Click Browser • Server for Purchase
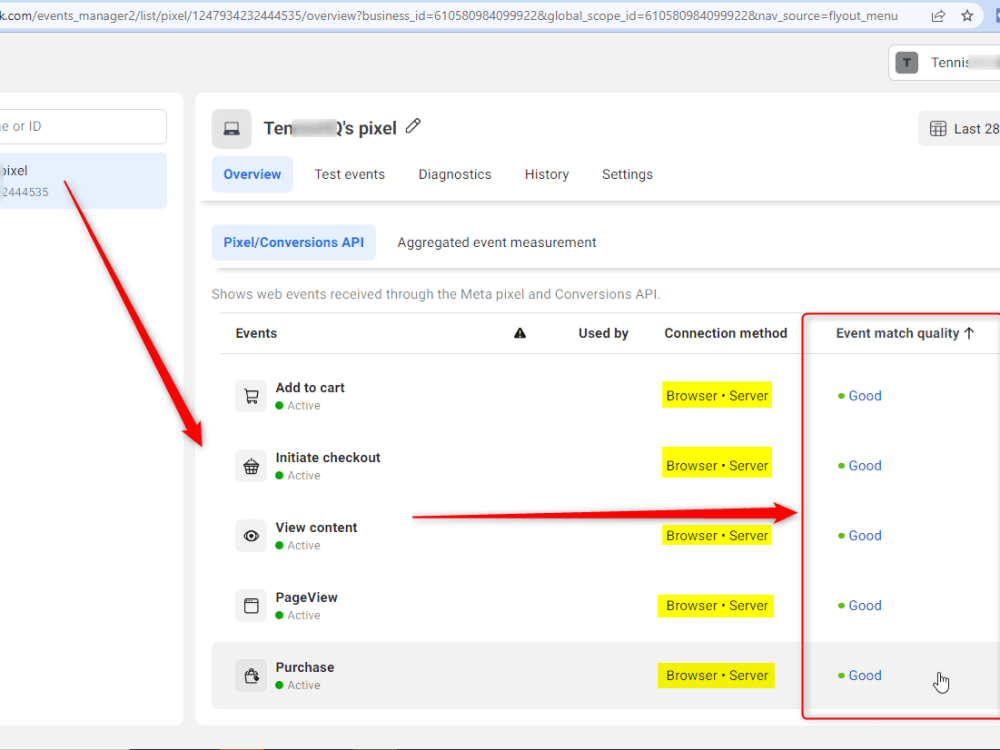The image size is (1000, 750). point(716,675)
